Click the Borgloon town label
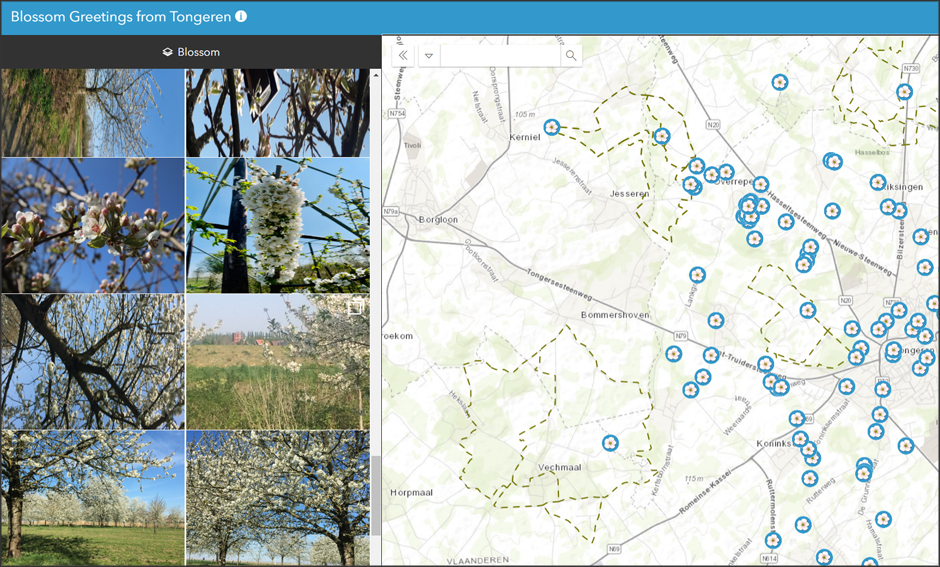Viewport: 940px width, 567px height. 438,219
